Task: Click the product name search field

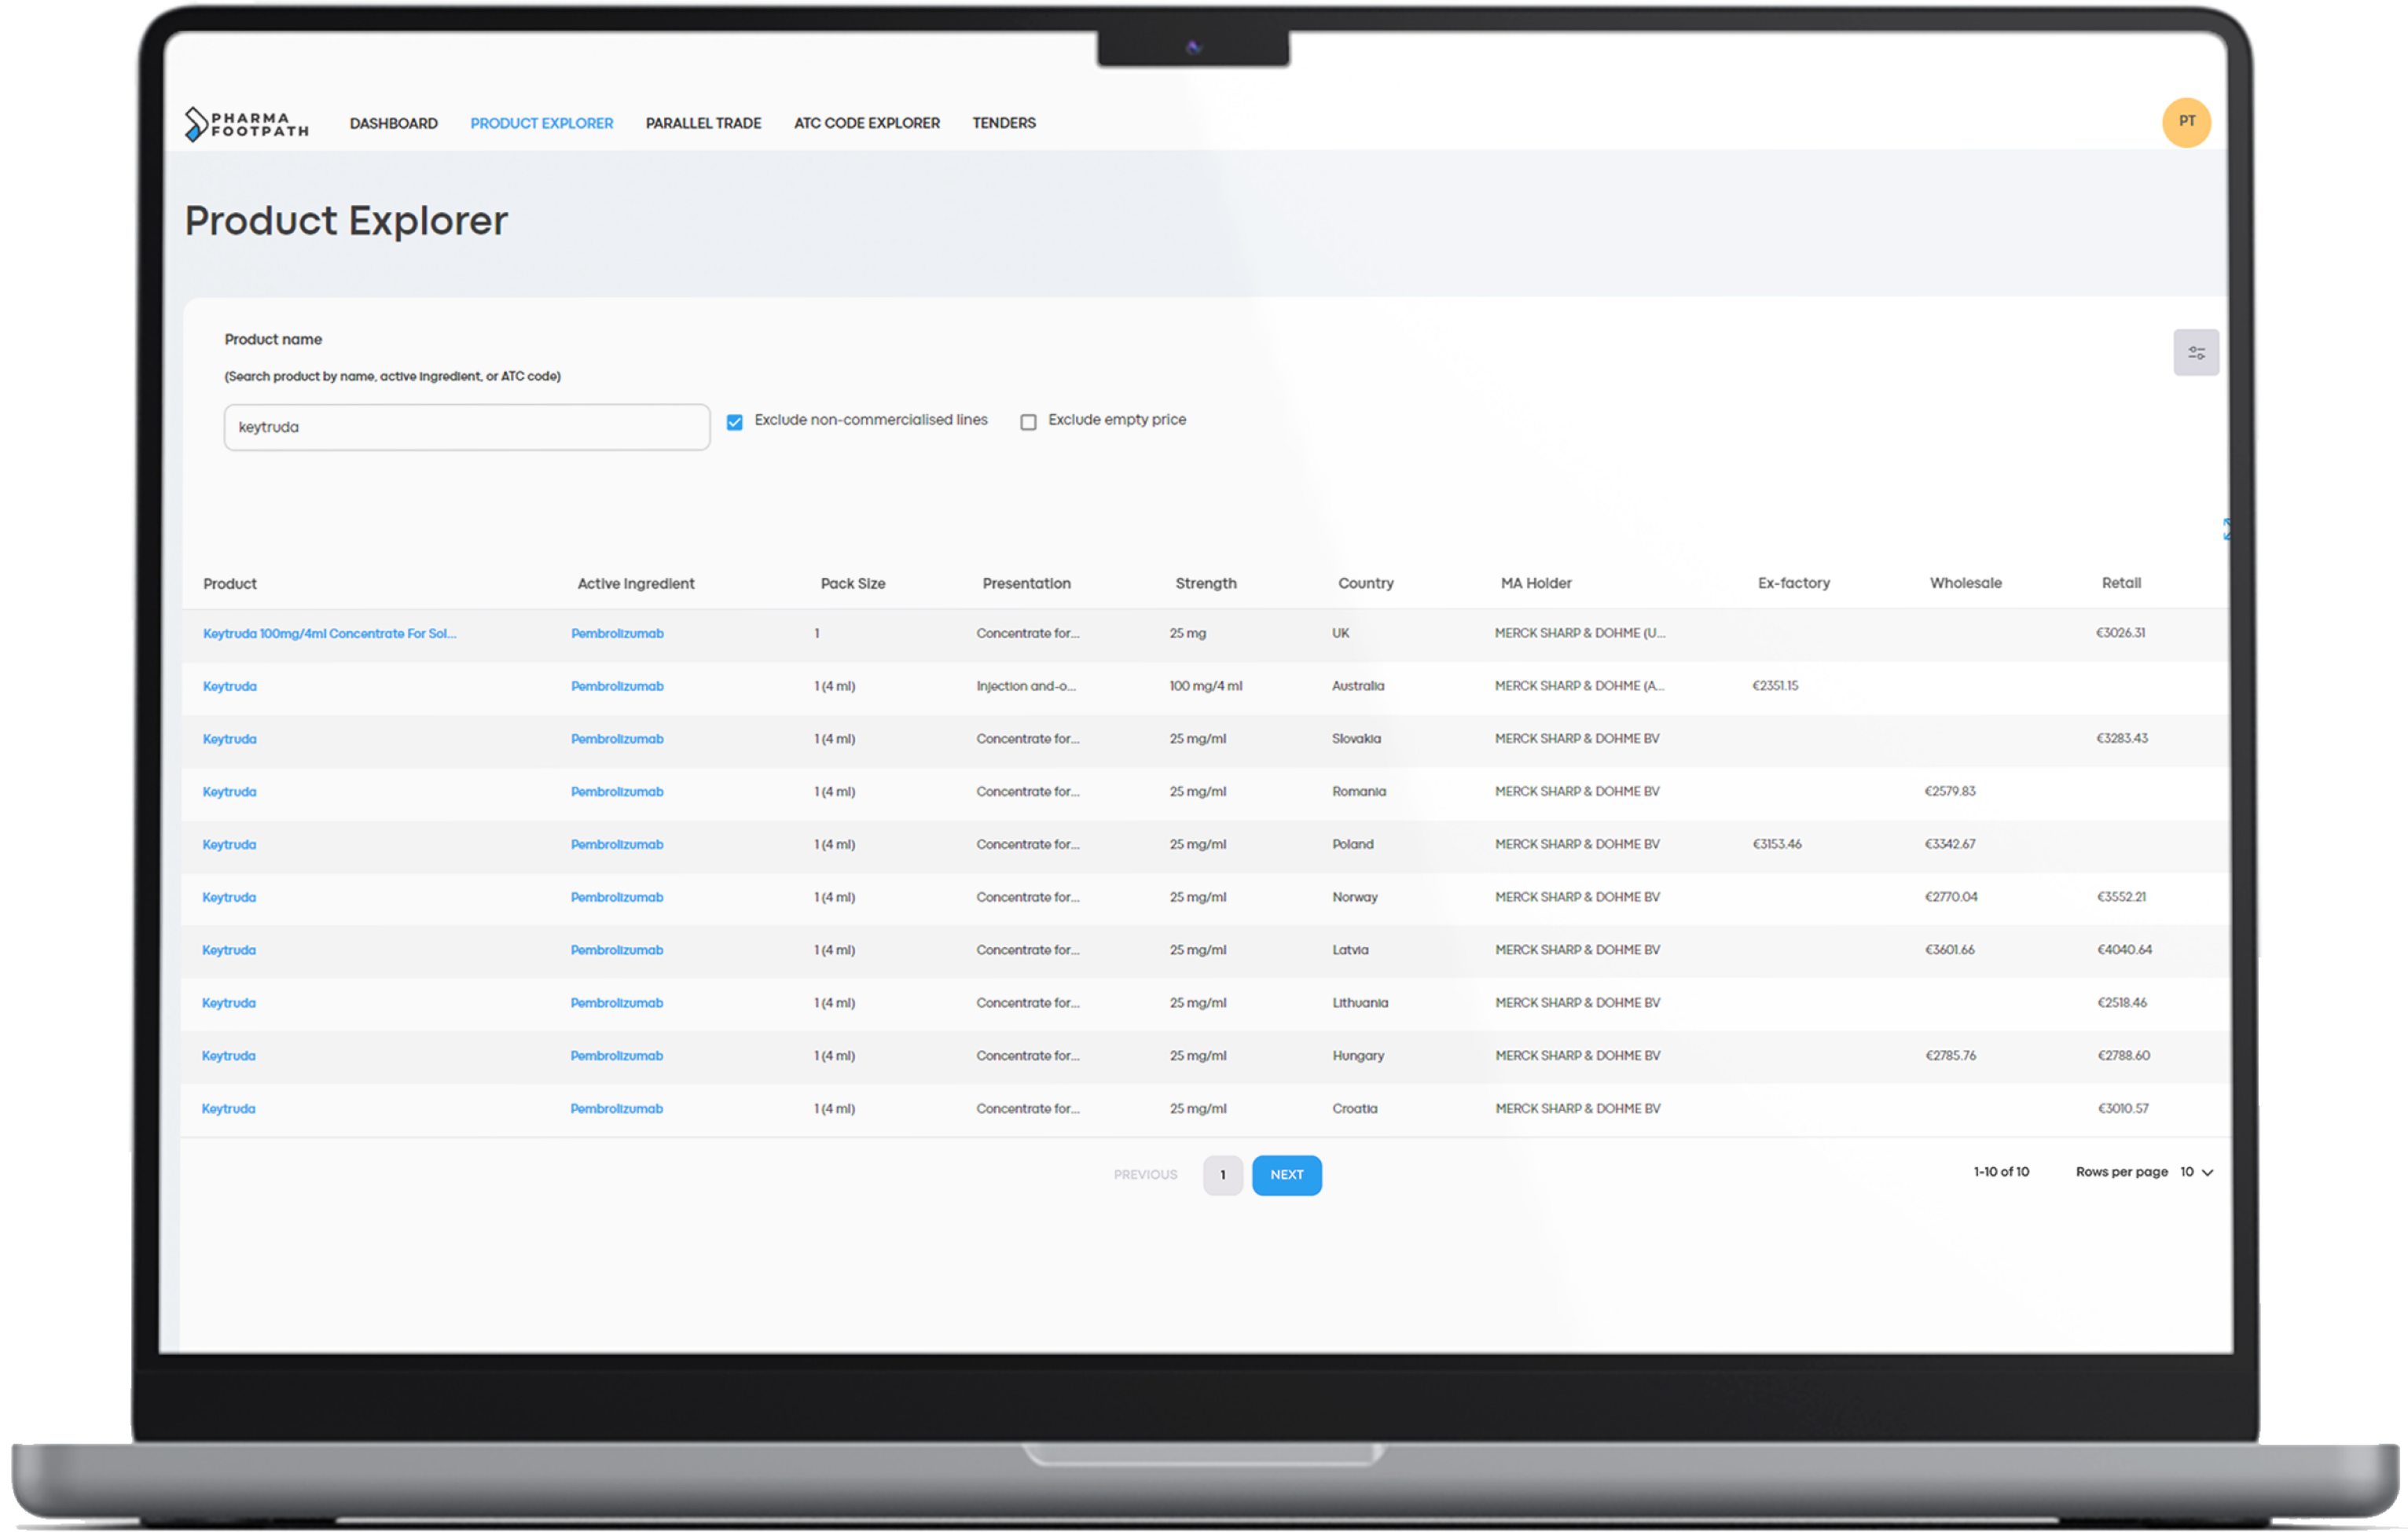Action: click(467, 427)
